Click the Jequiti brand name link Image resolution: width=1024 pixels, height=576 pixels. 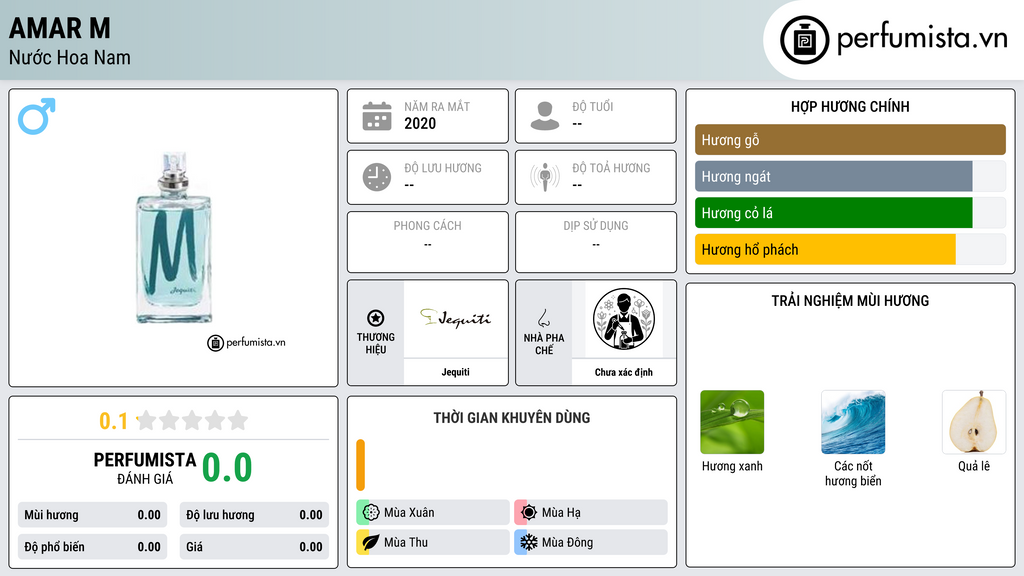pos(455,372)
